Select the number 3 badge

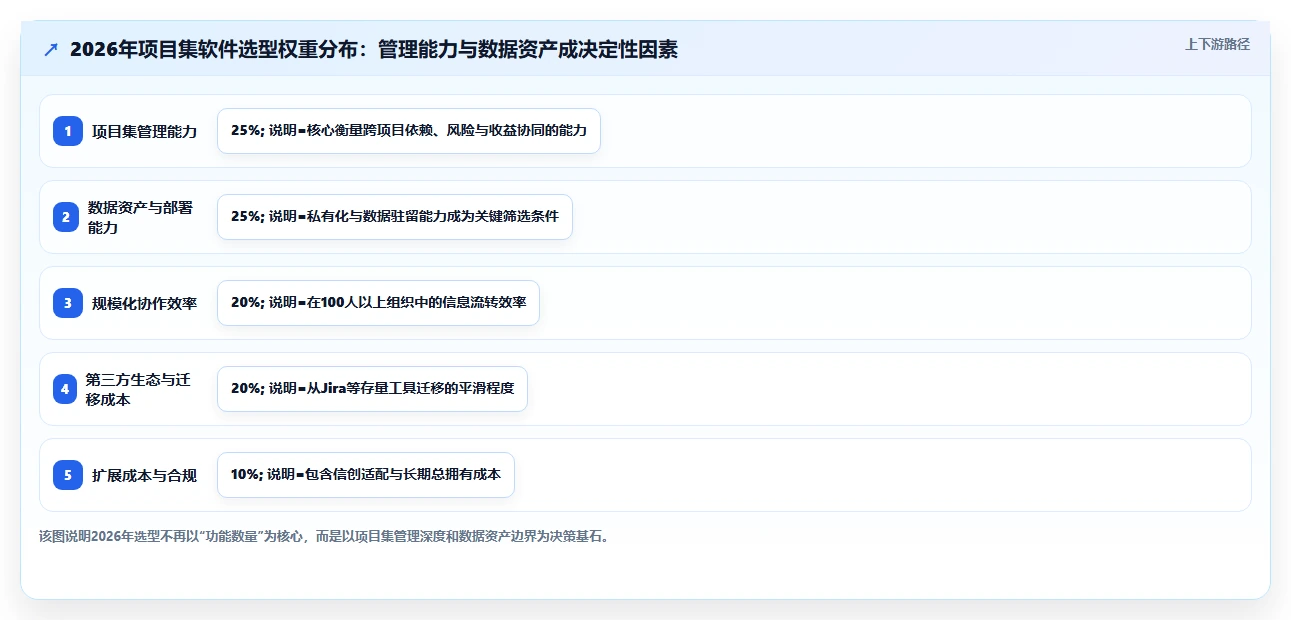point(68,303)
